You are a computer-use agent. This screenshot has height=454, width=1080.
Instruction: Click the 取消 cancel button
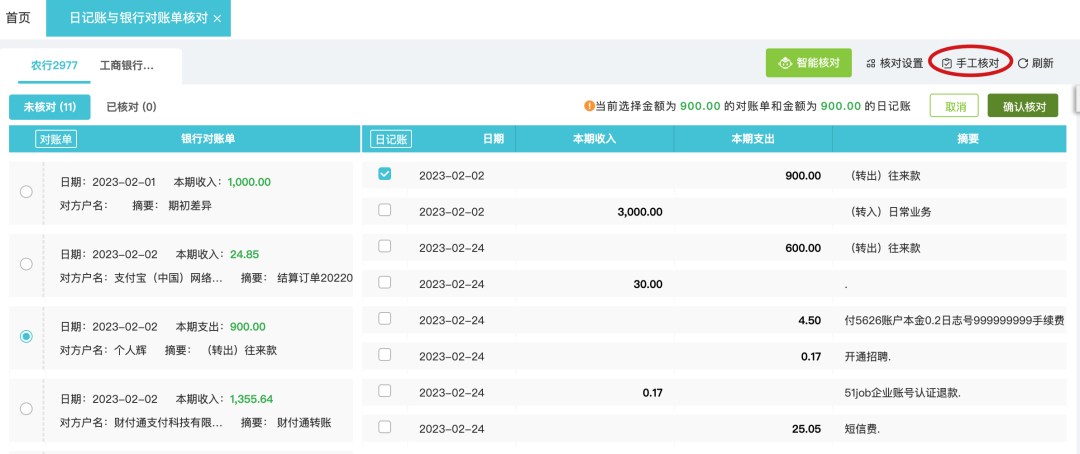pyautogui.click(x=954, y=106)
